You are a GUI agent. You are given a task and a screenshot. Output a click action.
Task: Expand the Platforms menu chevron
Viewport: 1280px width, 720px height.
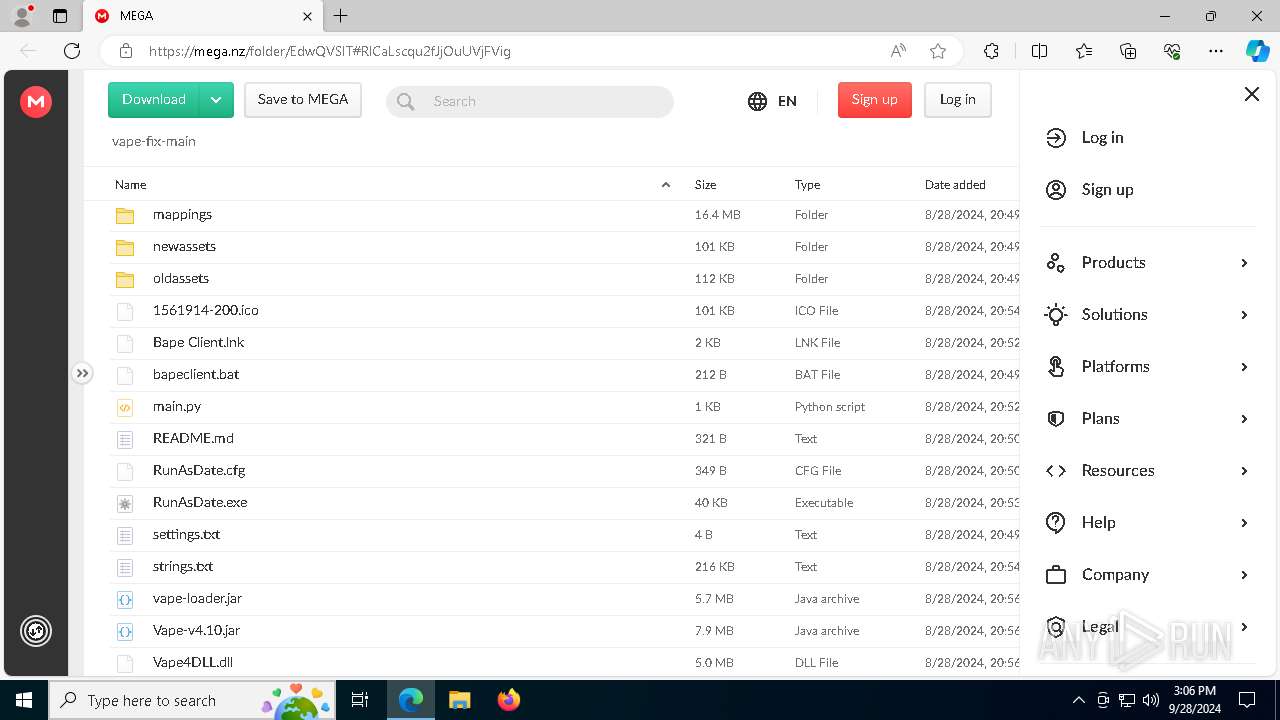point(1244,367)
